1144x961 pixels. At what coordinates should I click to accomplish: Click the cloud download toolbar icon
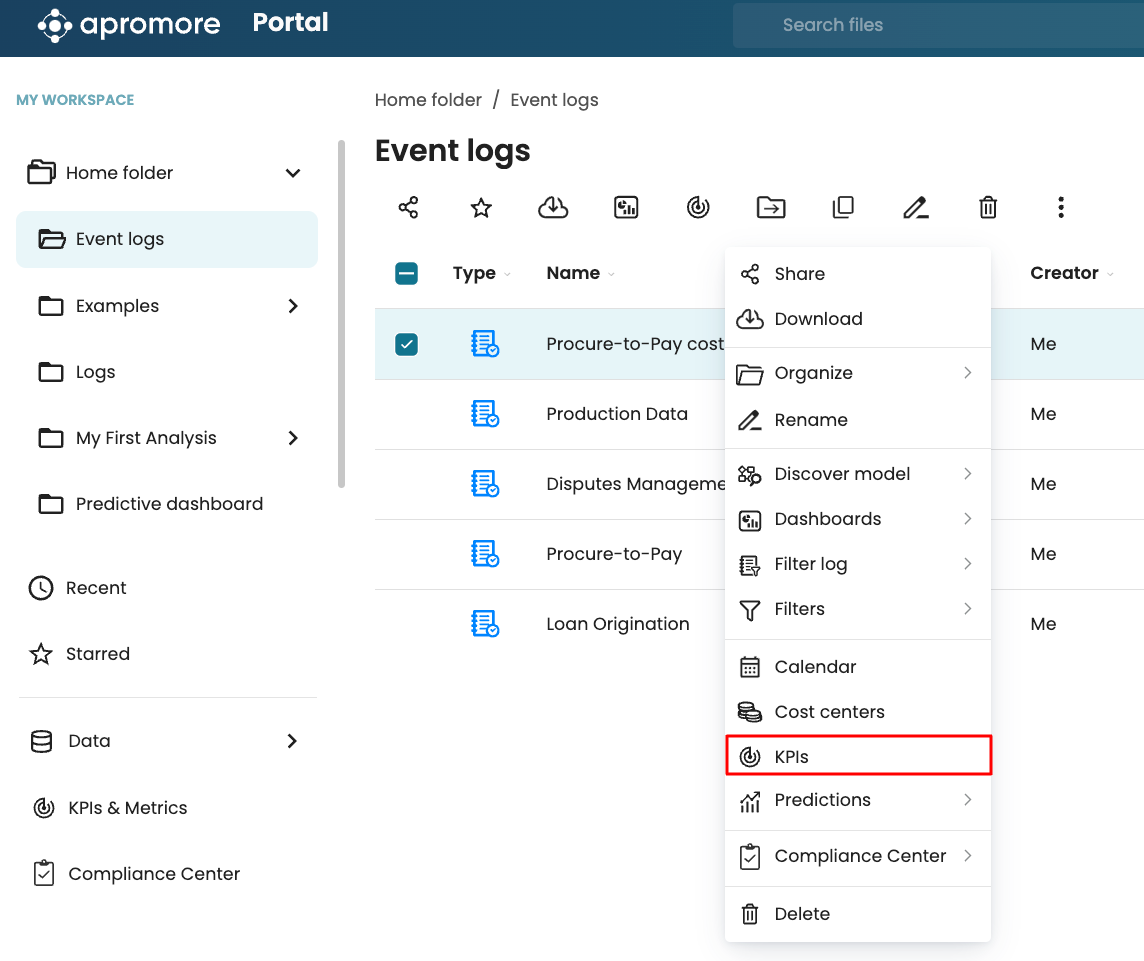pyautogui.click(x=553, y=208)
